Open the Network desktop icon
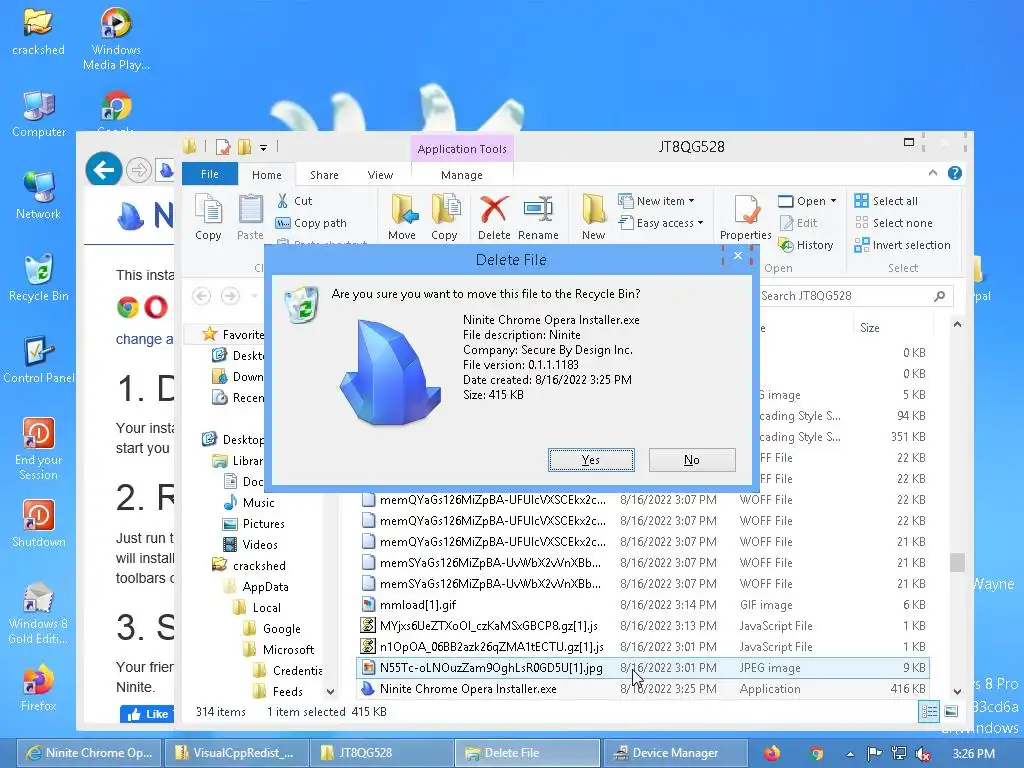This screenshot has height=768, width=1024. tap(39, 197)
